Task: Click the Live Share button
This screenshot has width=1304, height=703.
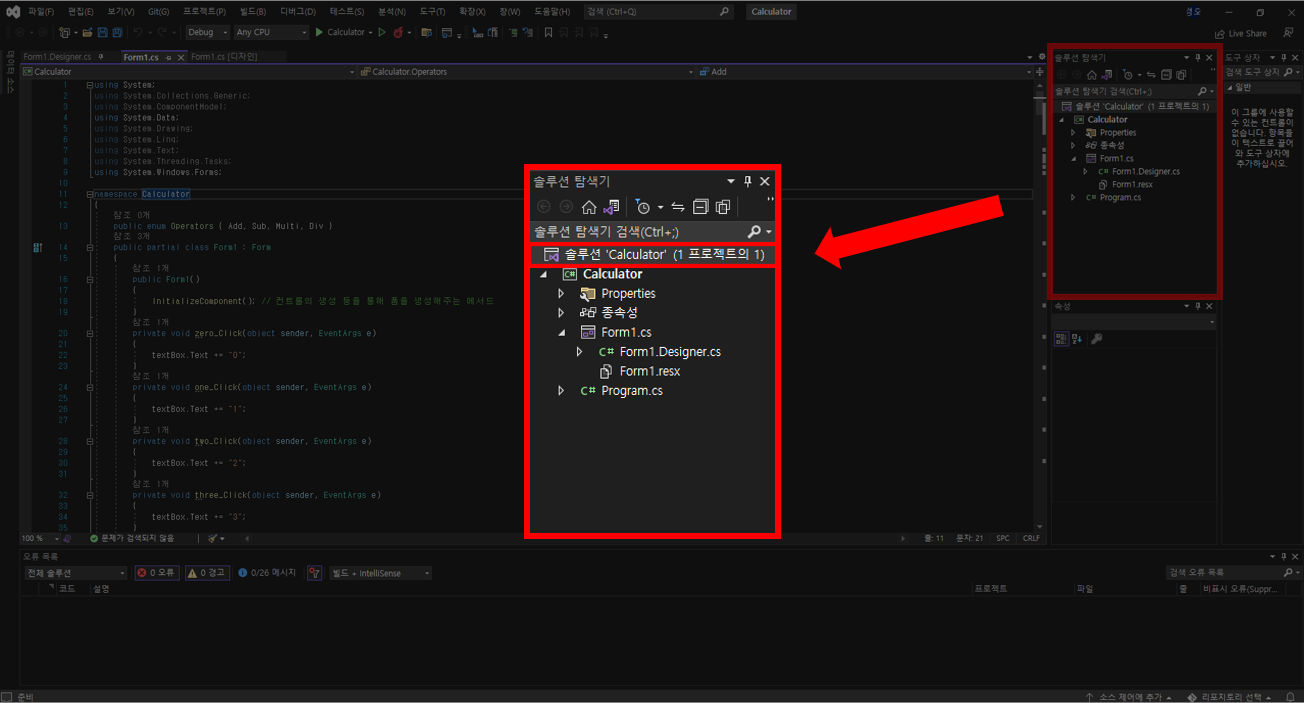Action: coord(1240,32)
